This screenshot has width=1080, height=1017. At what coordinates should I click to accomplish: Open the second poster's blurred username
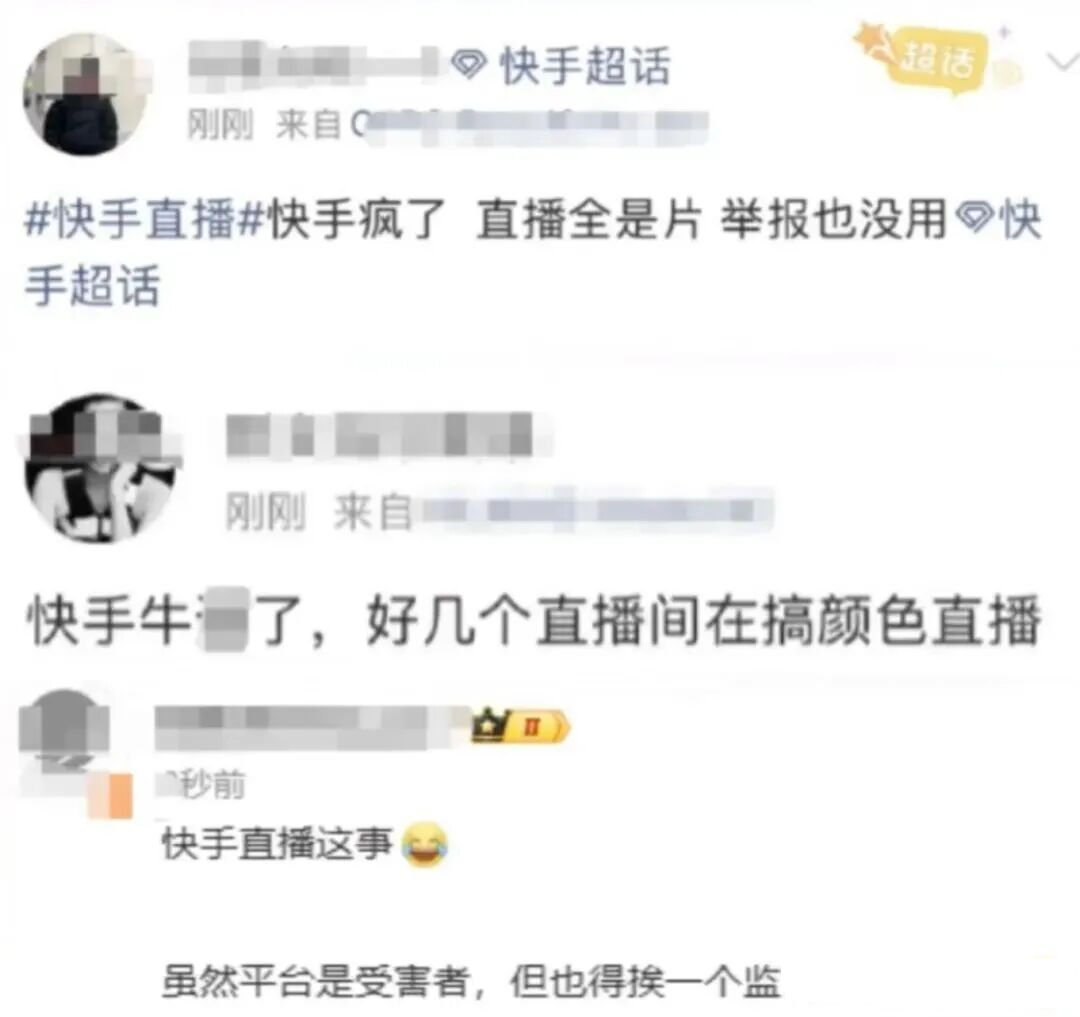381,435
